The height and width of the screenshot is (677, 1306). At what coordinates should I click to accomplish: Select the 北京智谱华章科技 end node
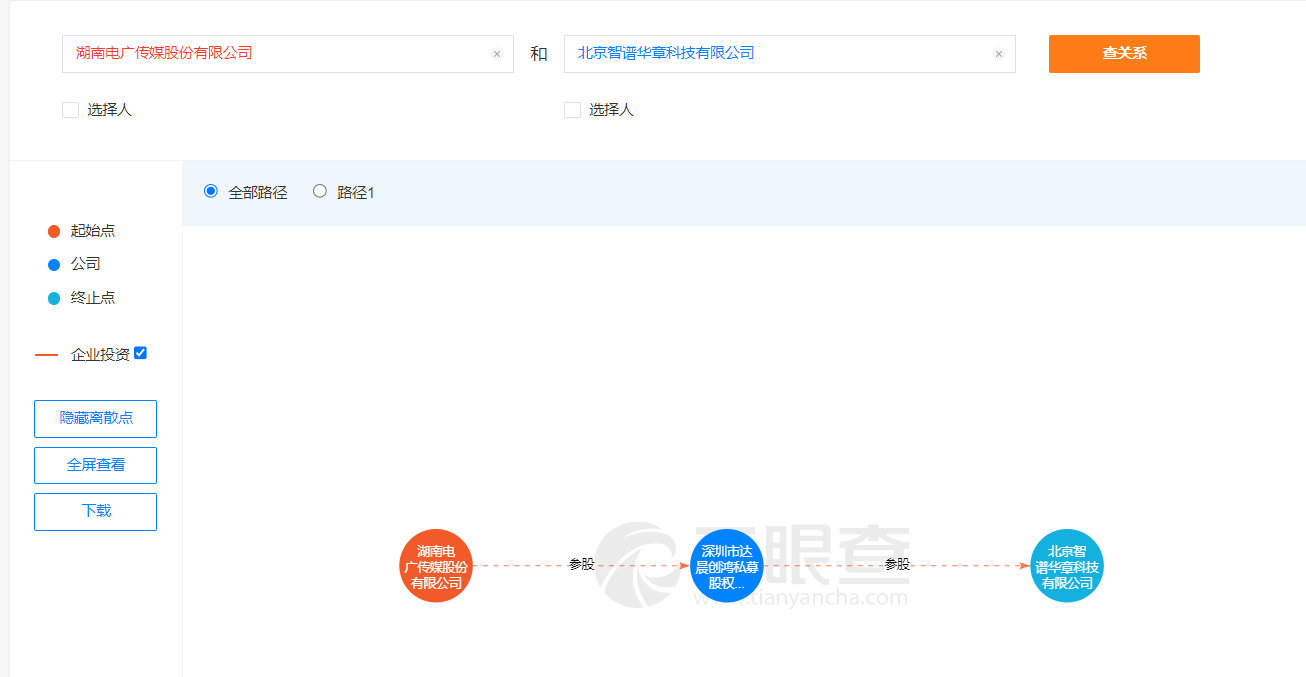point(1067,566)
